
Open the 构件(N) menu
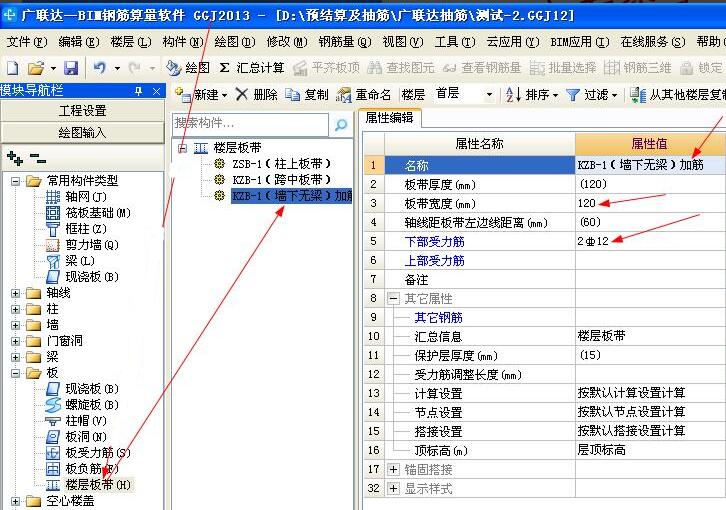183,42
